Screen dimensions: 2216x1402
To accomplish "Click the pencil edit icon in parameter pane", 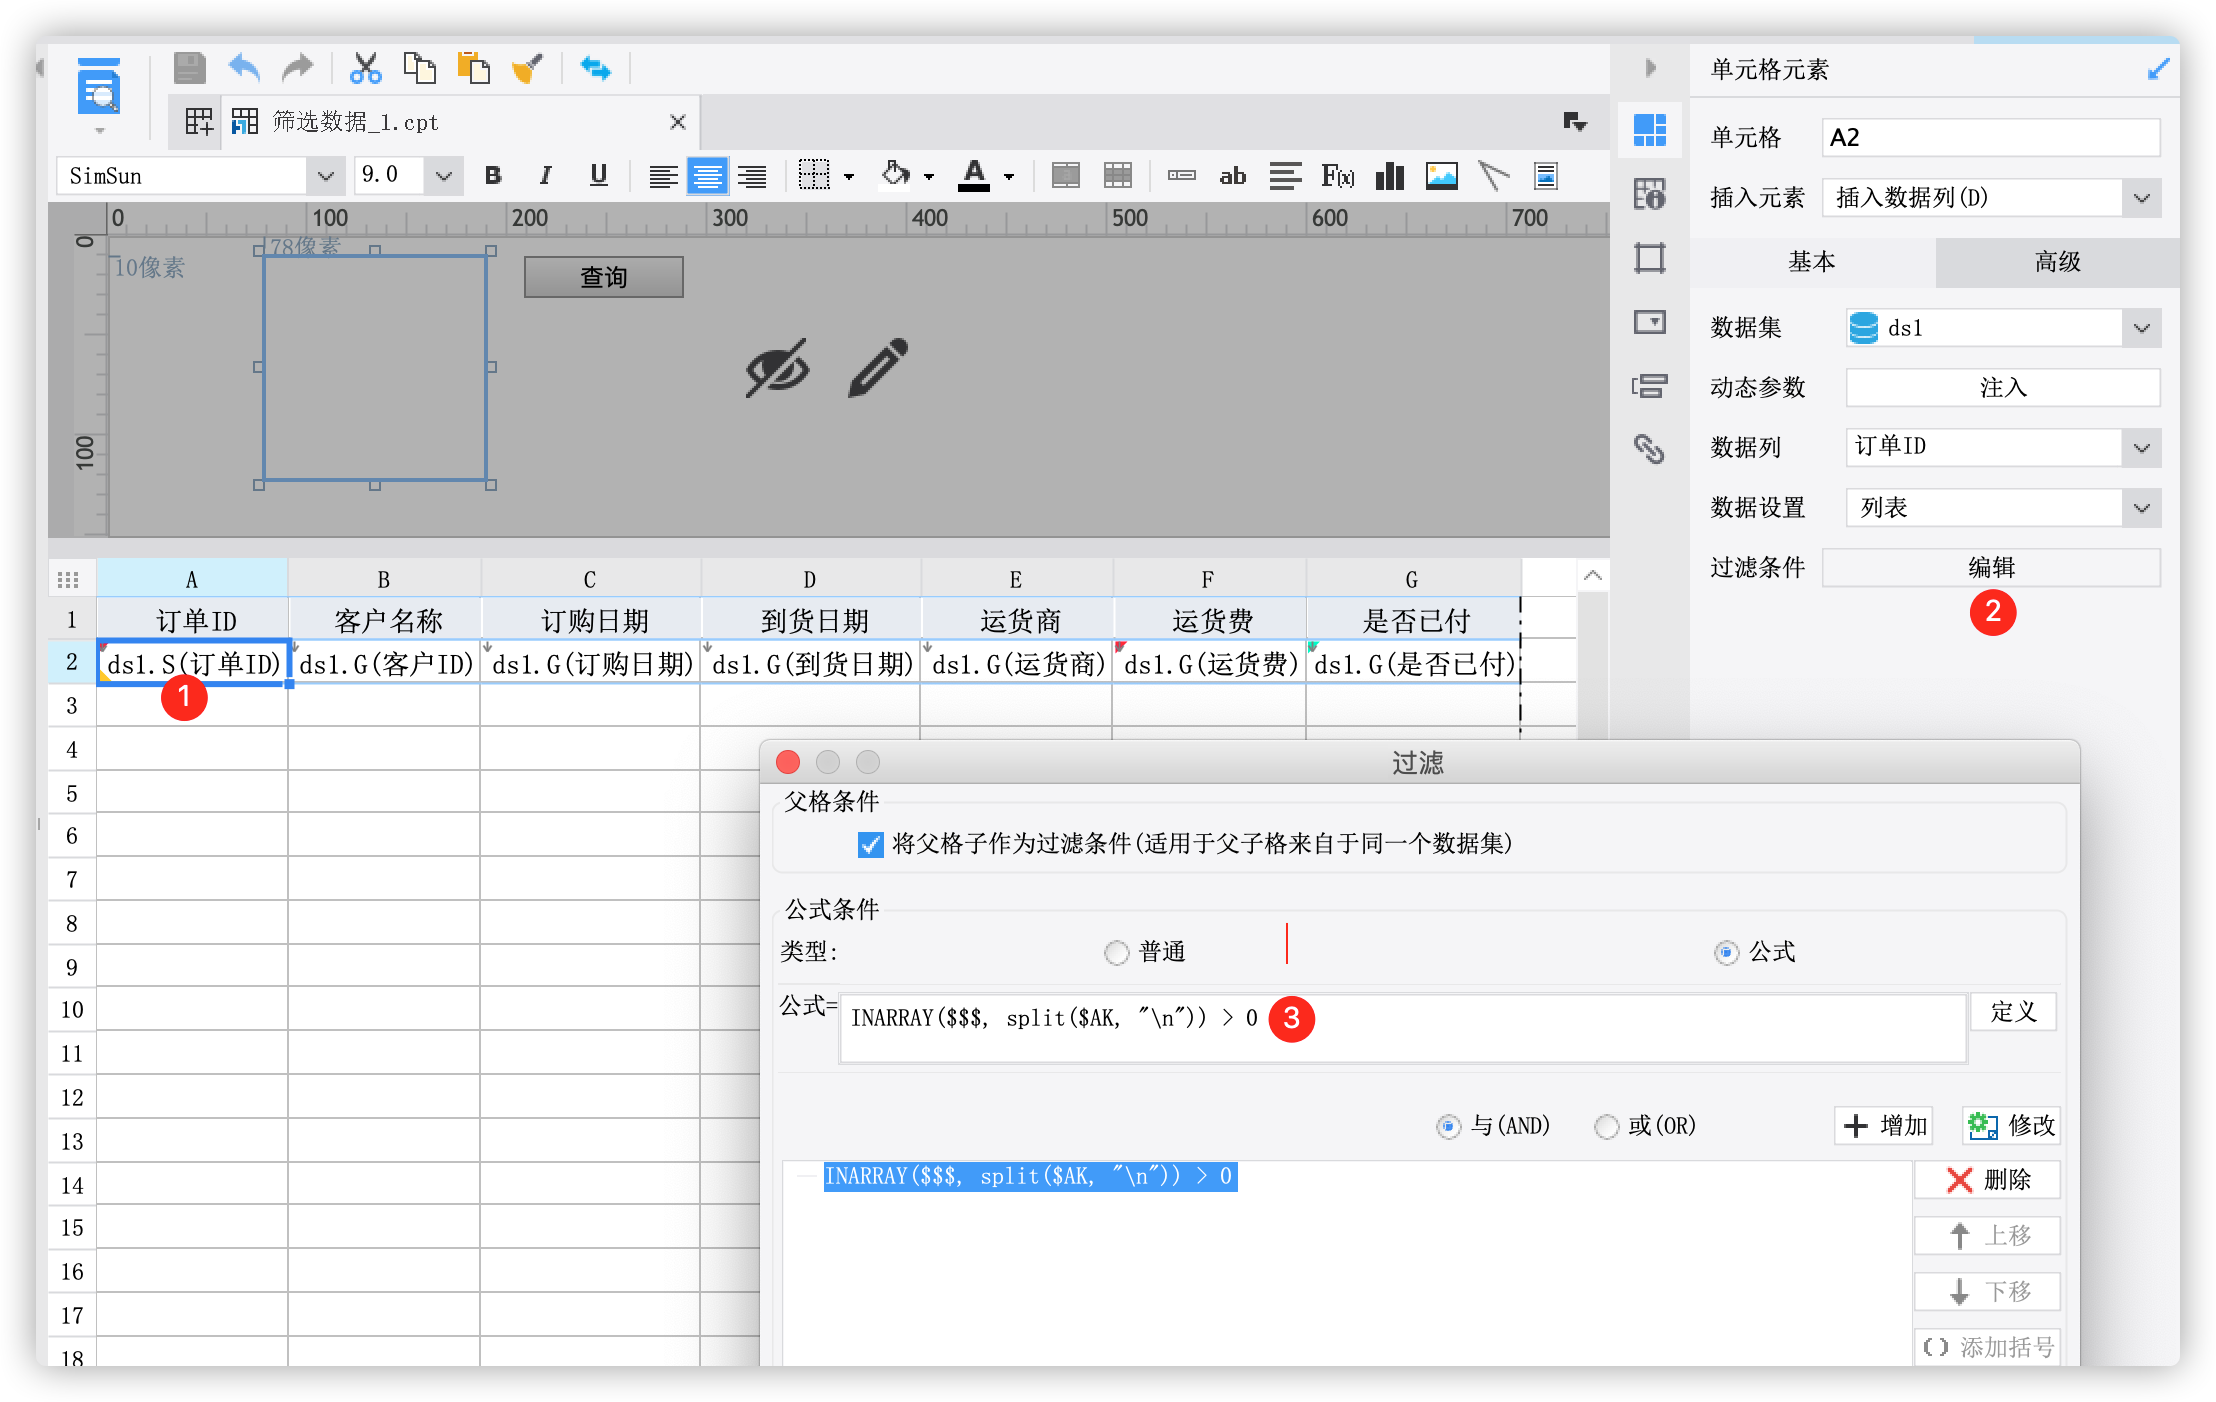I will point(878,367).
